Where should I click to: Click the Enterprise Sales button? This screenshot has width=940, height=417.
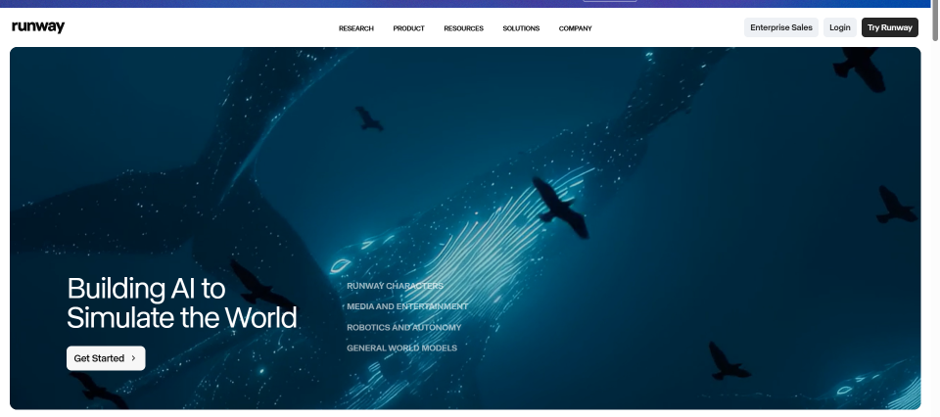[x=781, y=28]
